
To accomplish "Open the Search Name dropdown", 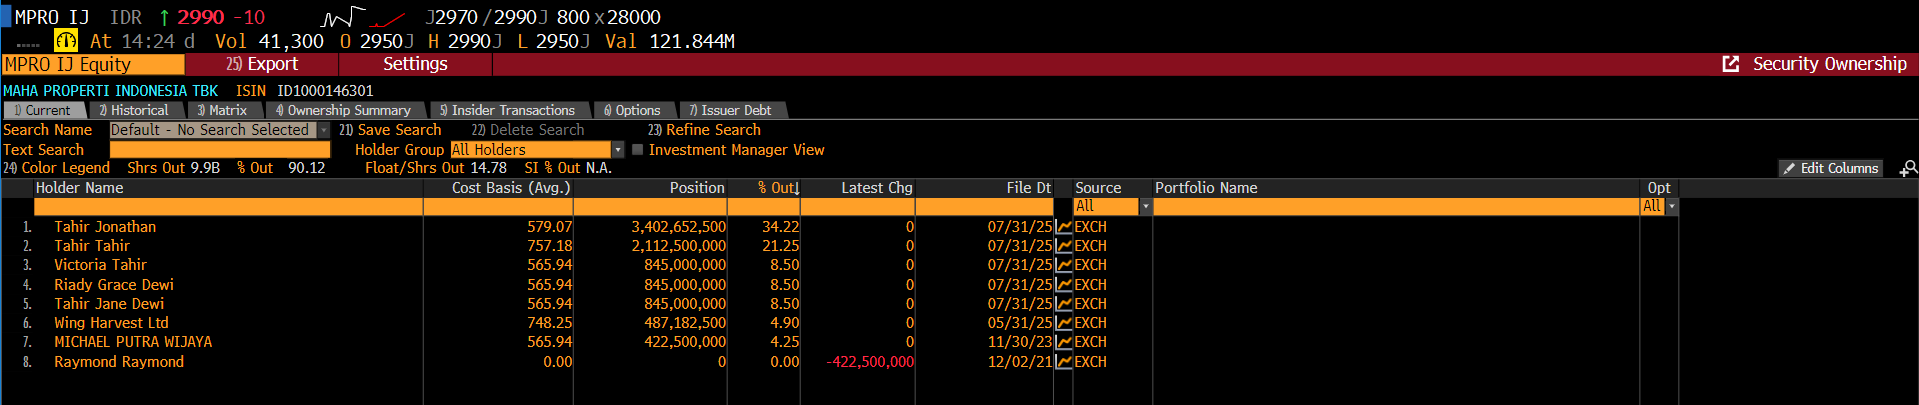I will pyautogui.click(x=324, y=130).
